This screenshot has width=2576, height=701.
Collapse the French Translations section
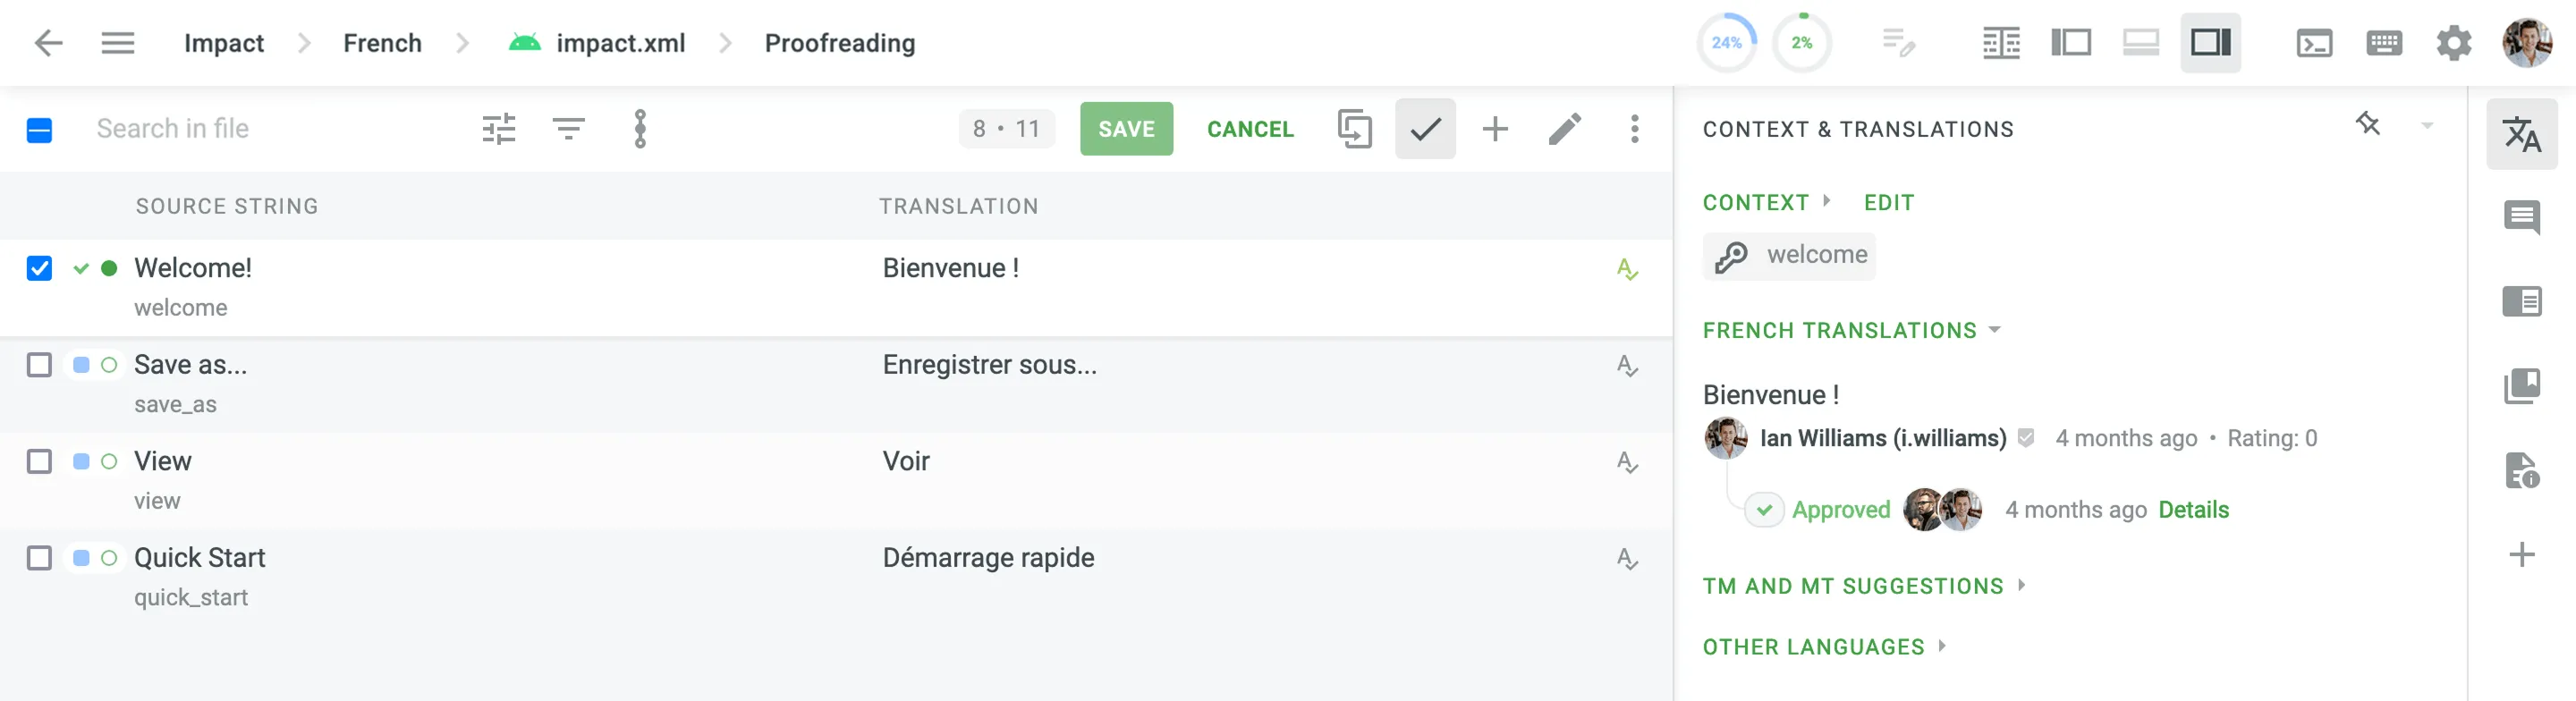(1850, 331)
